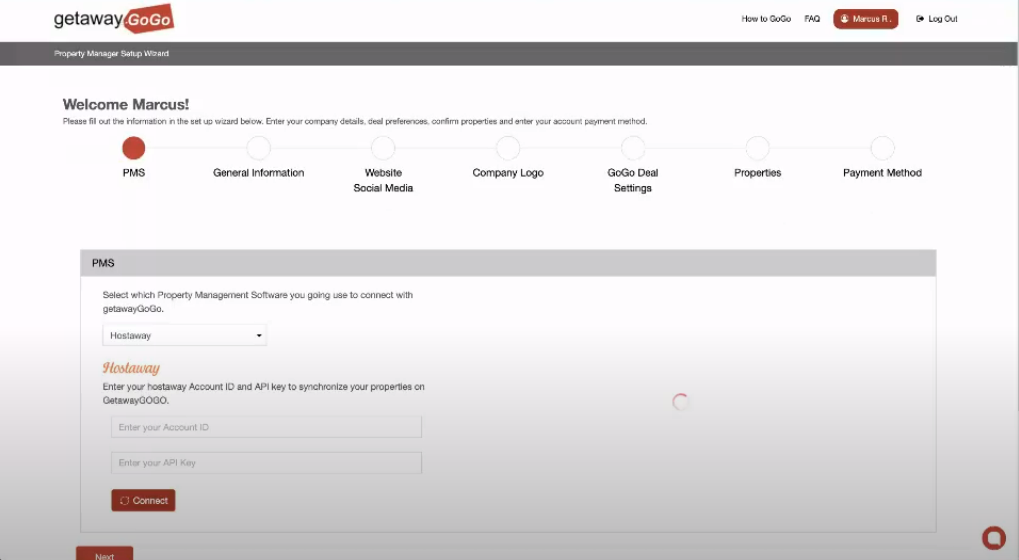Open the FAQ link
1019x560 pixels.
(812, 19)
